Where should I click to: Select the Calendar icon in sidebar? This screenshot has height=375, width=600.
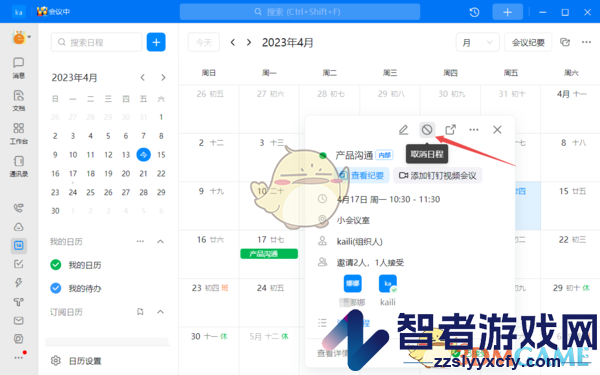pos(18,245)
